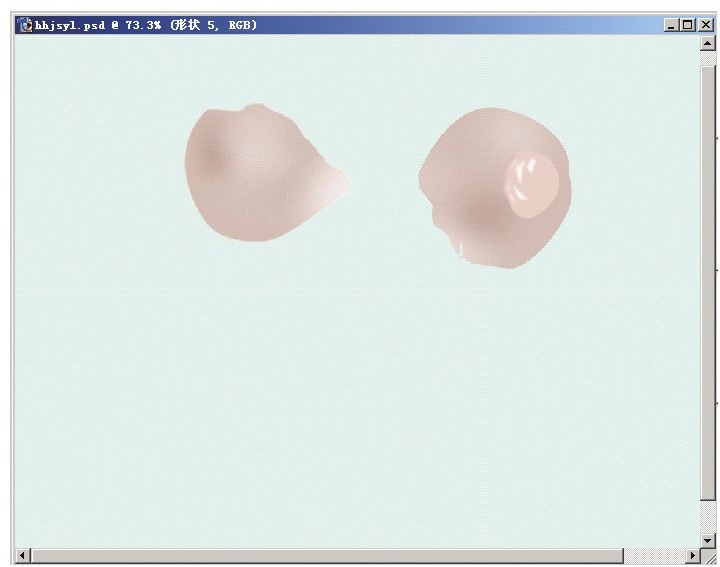Click the vertical scrollbar thumb
The image size is (720, 567).
(708, 283)
